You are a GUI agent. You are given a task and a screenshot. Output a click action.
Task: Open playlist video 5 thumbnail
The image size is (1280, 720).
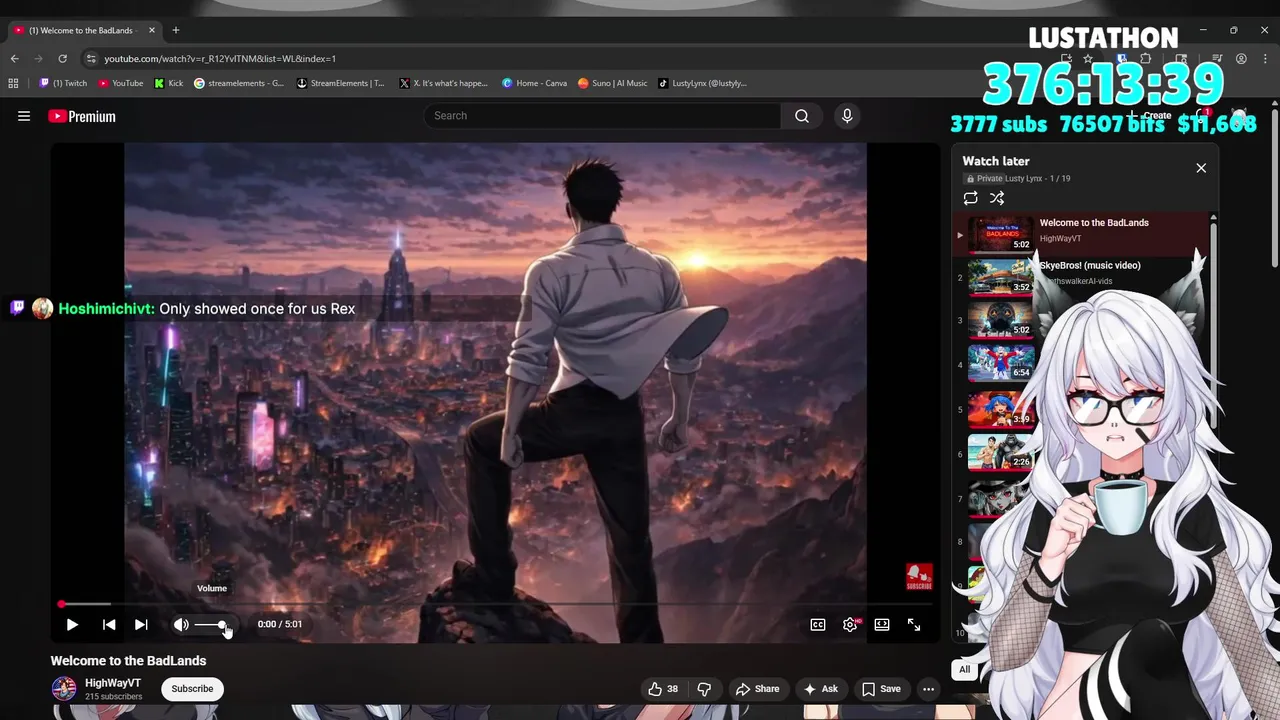[1001, 409]
